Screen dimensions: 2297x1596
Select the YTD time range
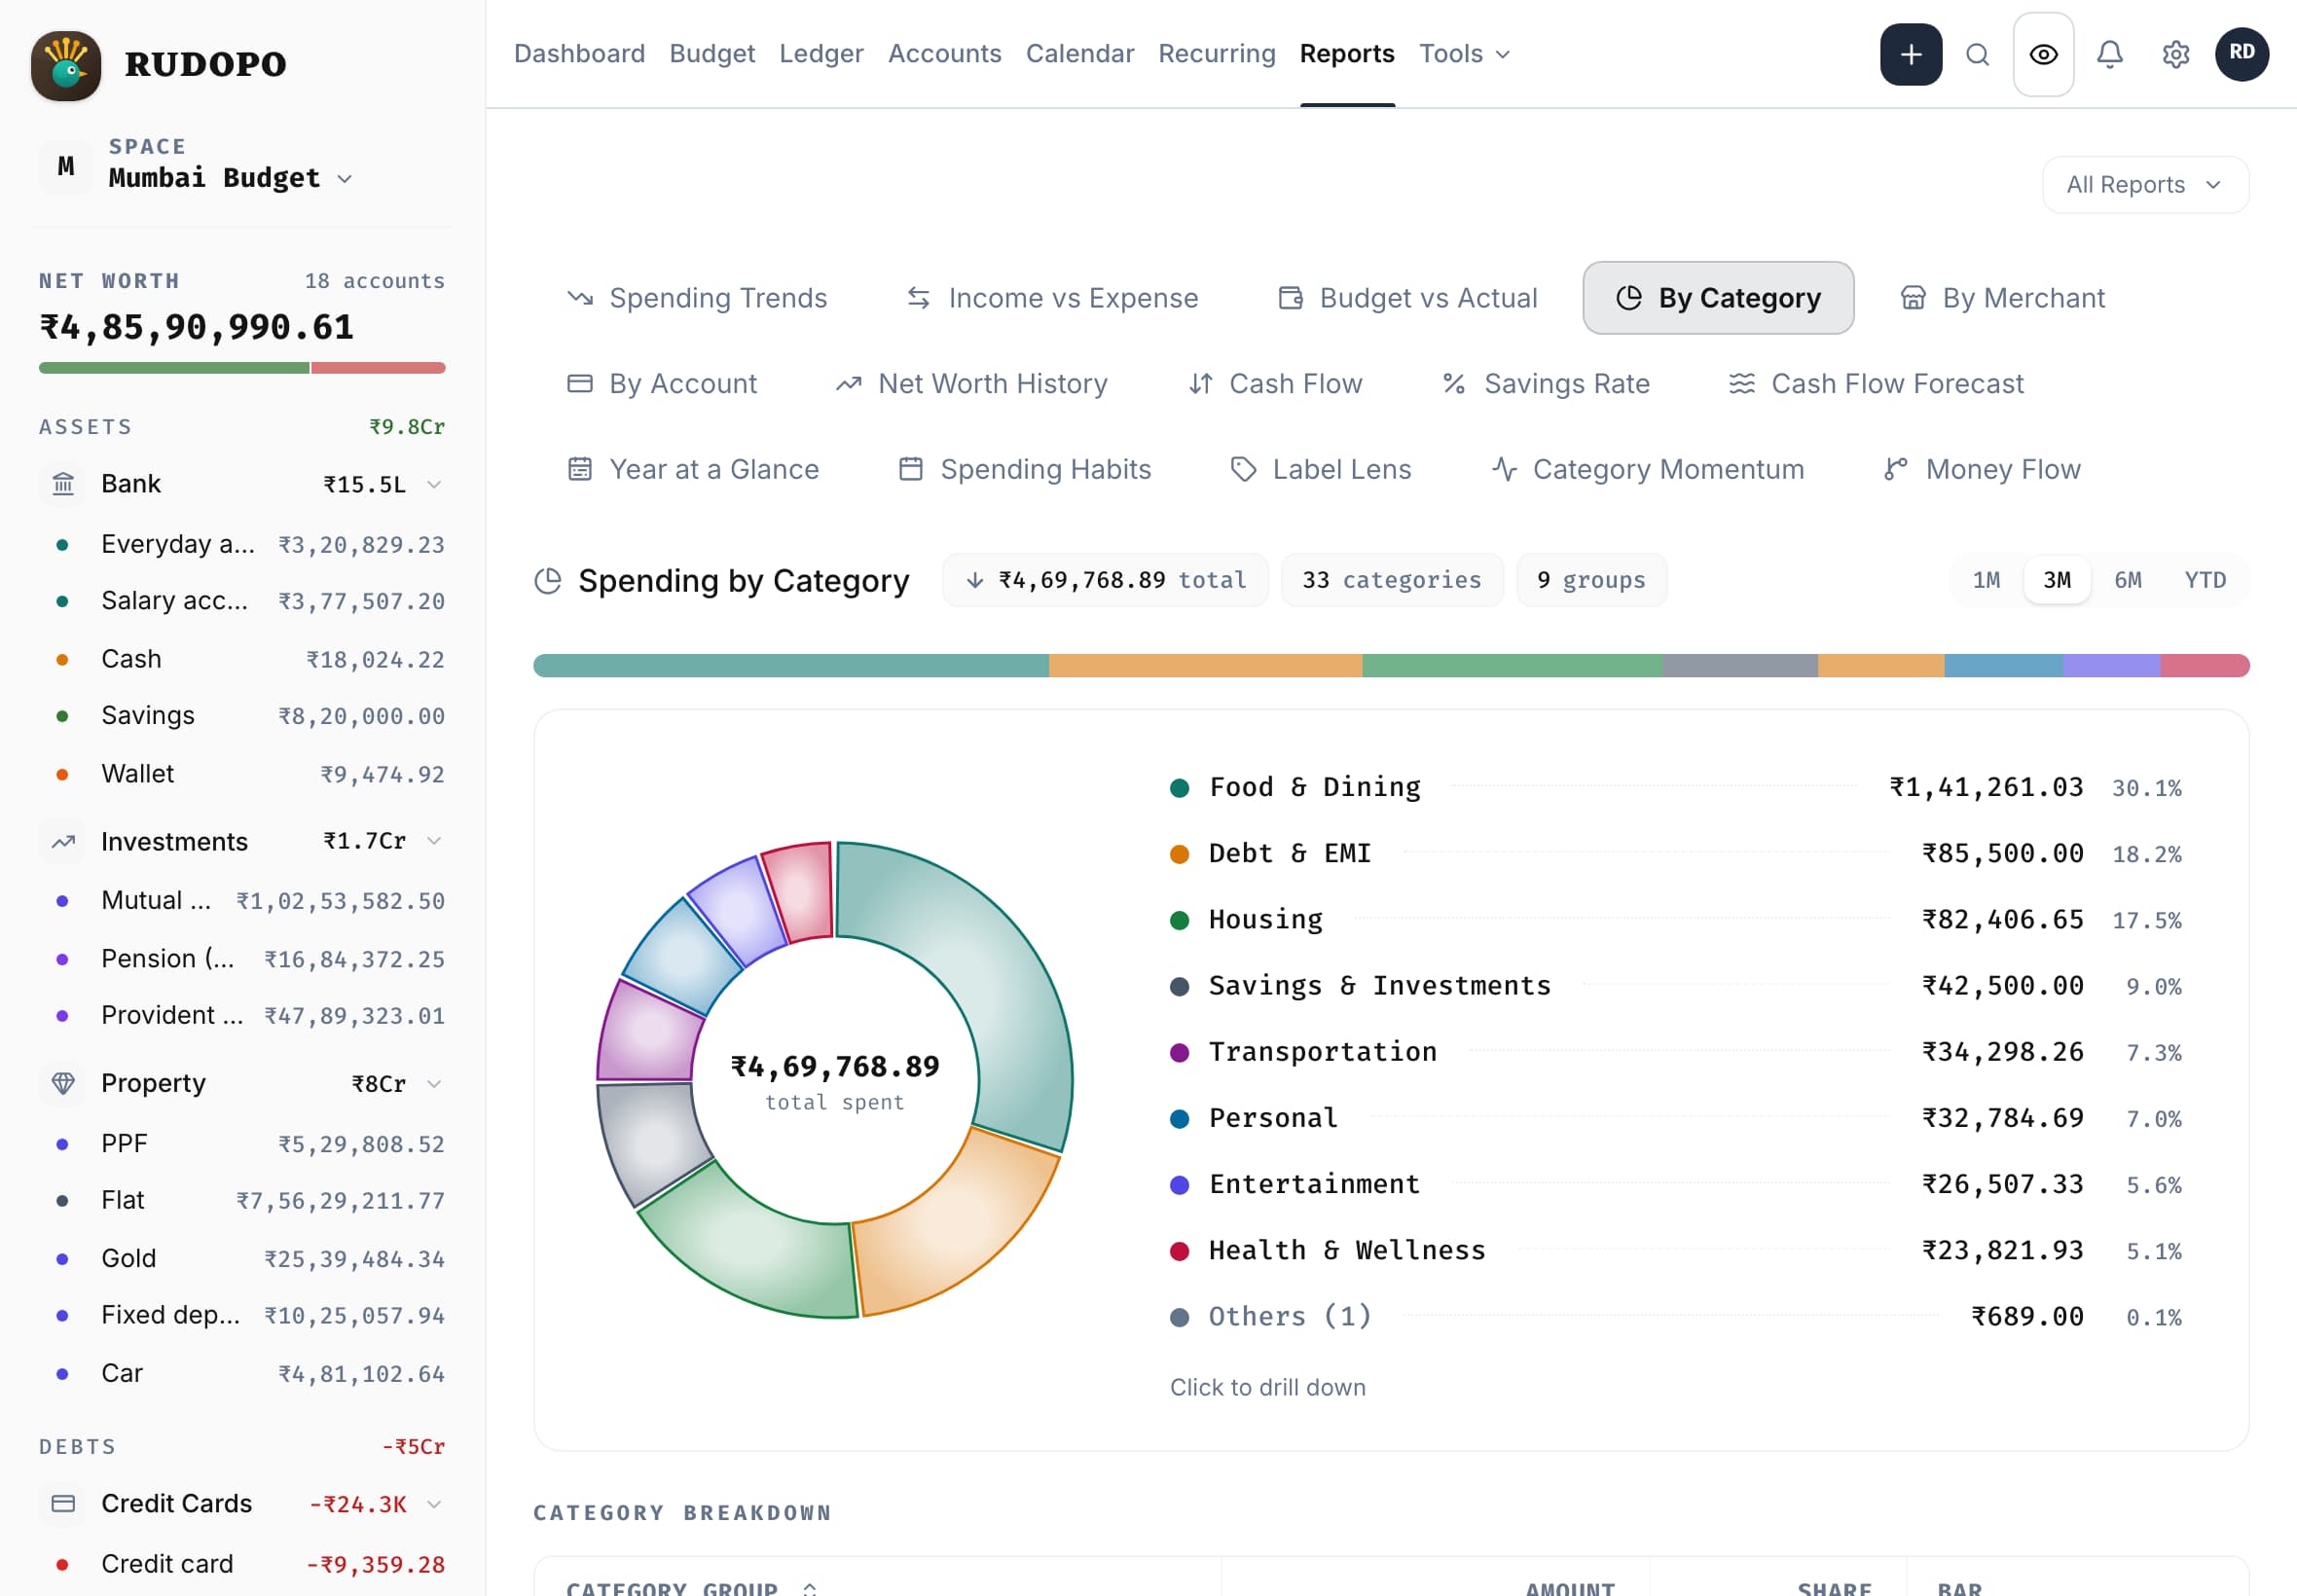(2204, 580)
